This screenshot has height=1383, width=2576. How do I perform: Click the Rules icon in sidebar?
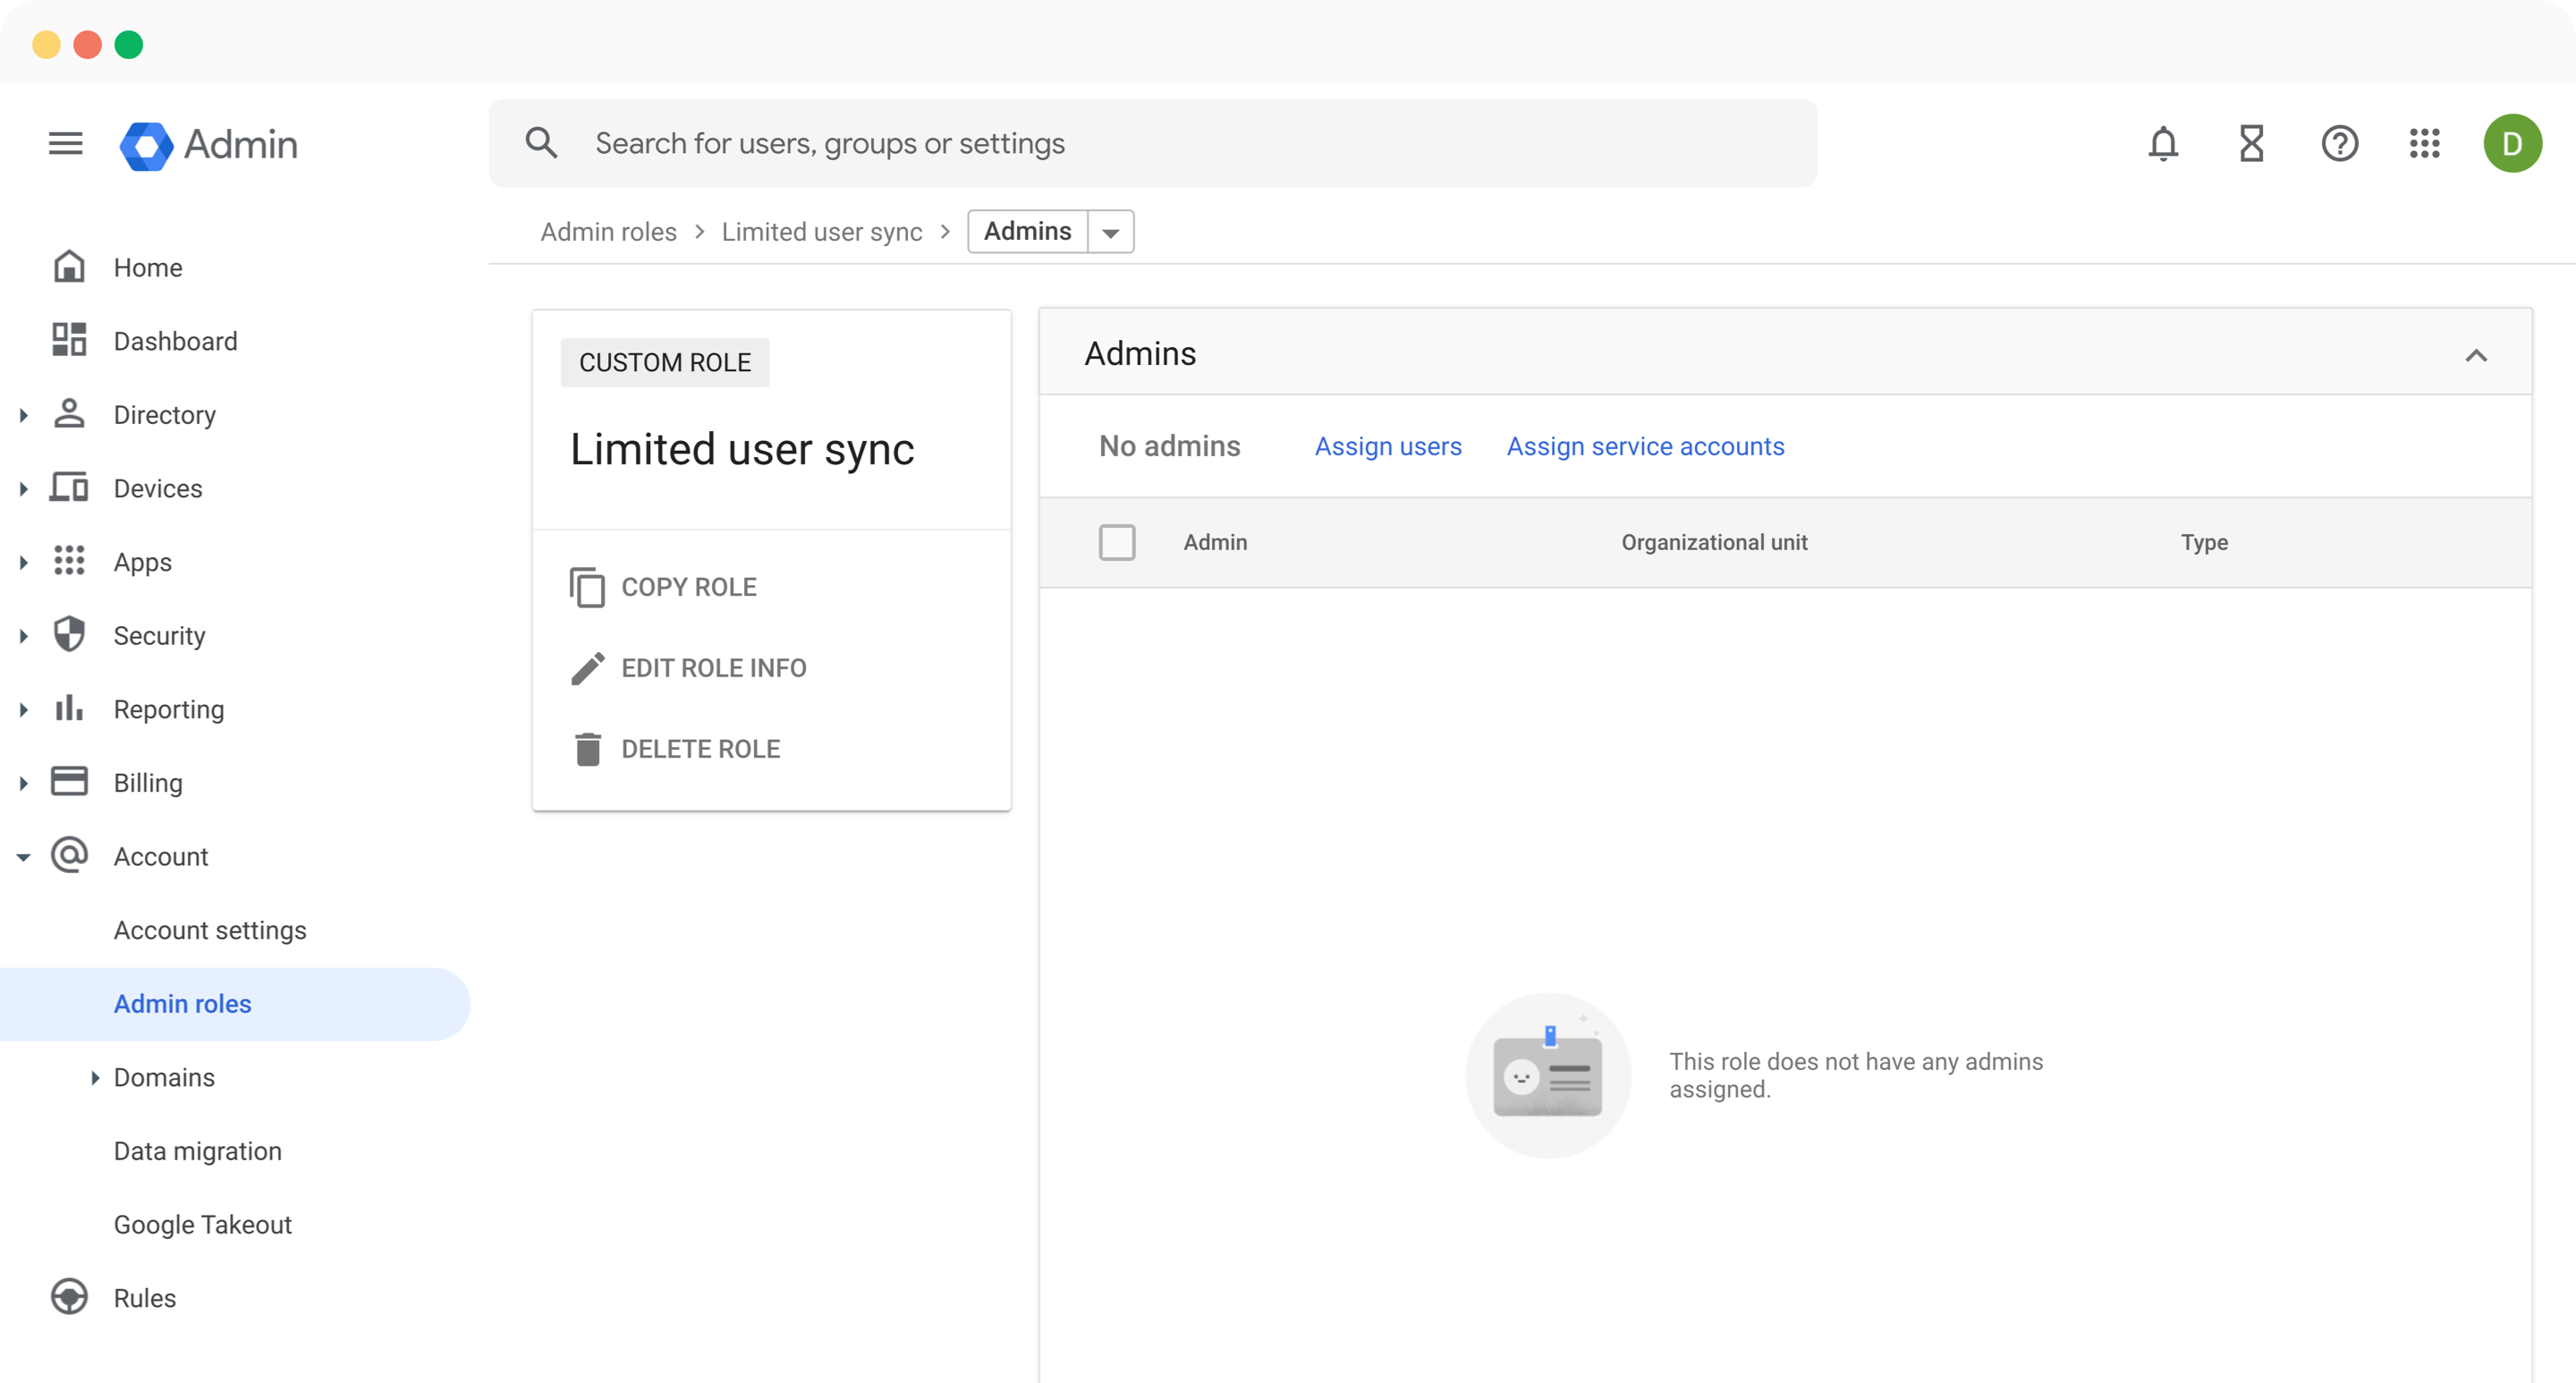(x=69, y=1297)
